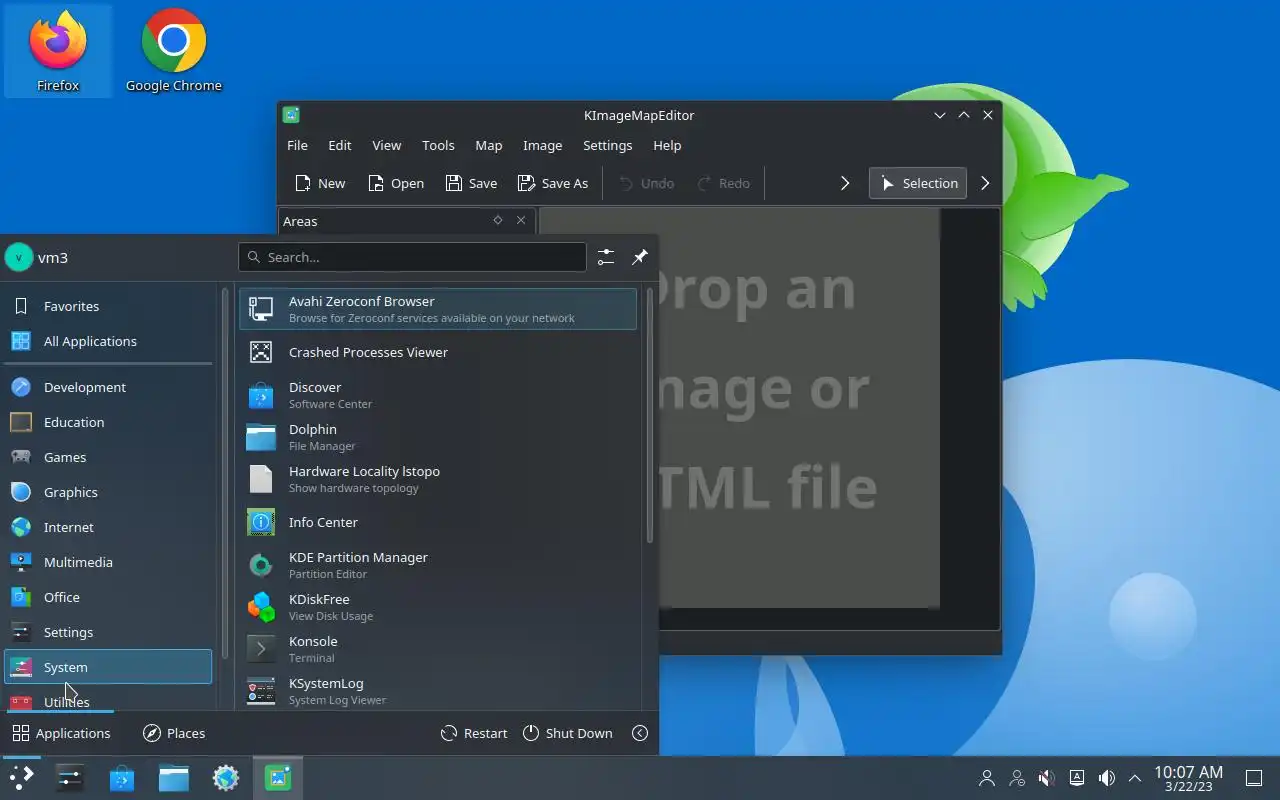Select Graphics category

[108, 492]
